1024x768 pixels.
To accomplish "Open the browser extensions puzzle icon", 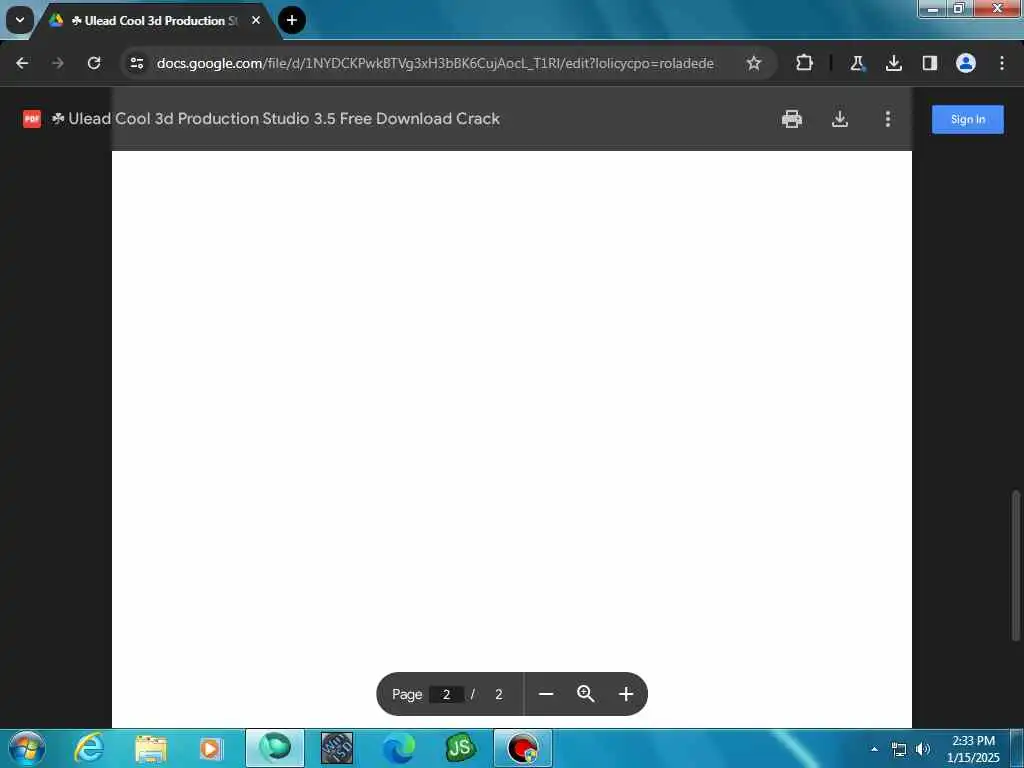I will click(x=805, y=63).
